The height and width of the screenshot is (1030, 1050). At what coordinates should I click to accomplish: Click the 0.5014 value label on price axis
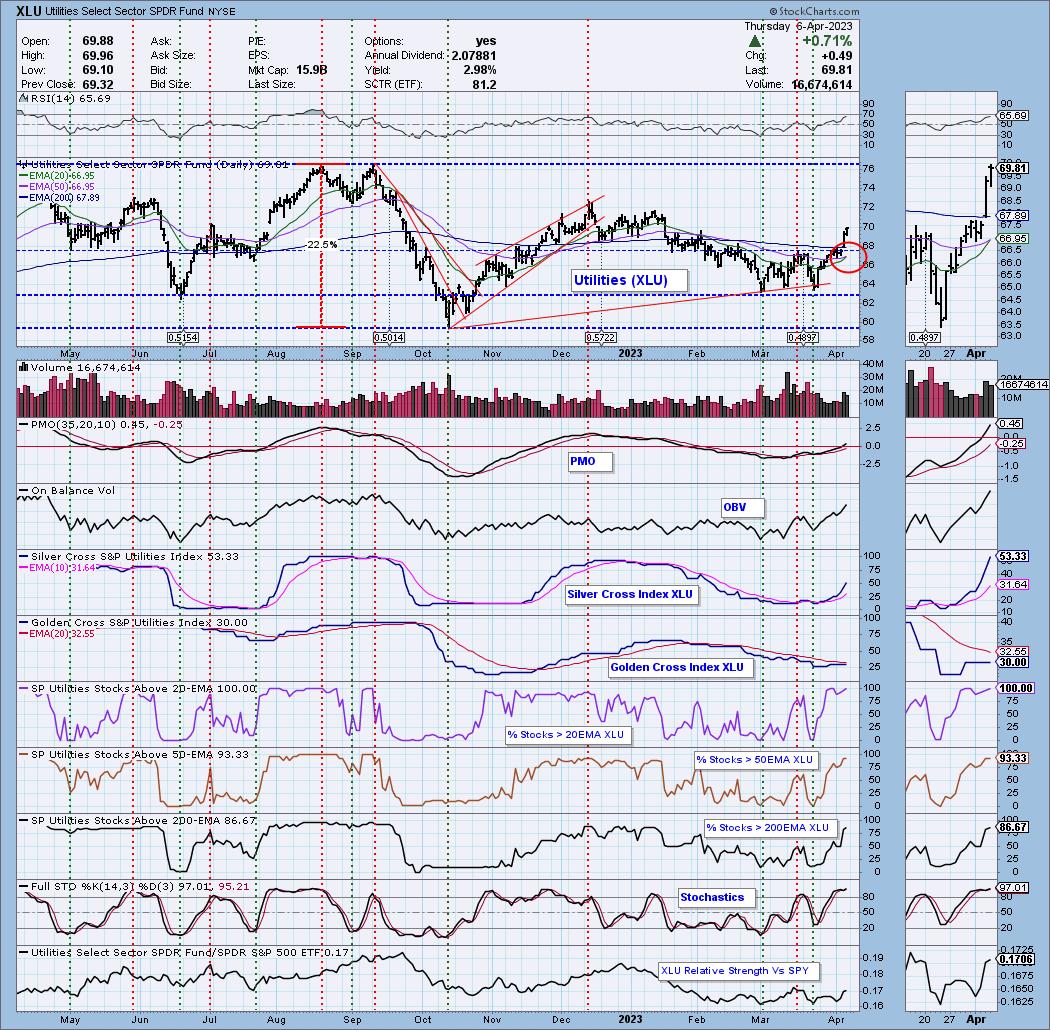[x=388, y=338]
